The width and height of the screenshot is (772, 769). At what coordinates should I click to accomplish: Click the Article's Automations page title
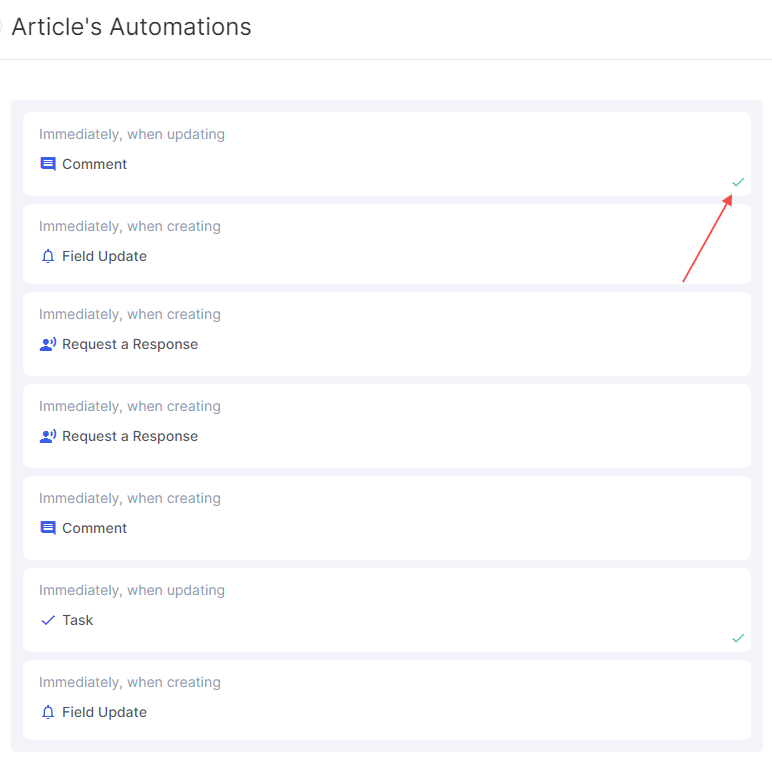tap(131, 27)
